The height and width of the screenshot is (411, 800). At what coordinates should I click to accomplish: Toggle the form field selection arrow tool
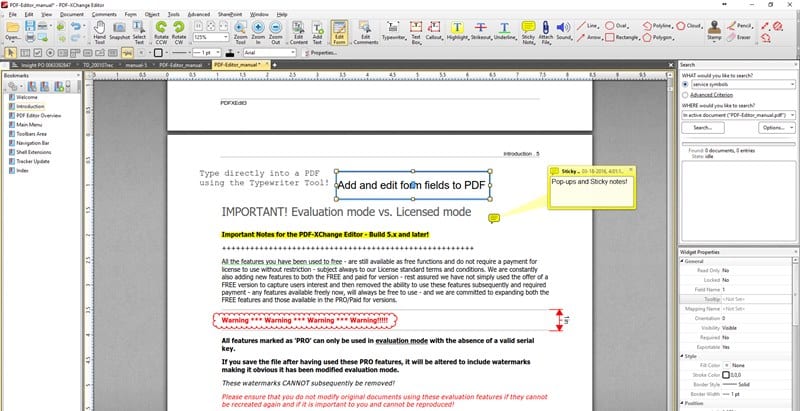point(11,53)
